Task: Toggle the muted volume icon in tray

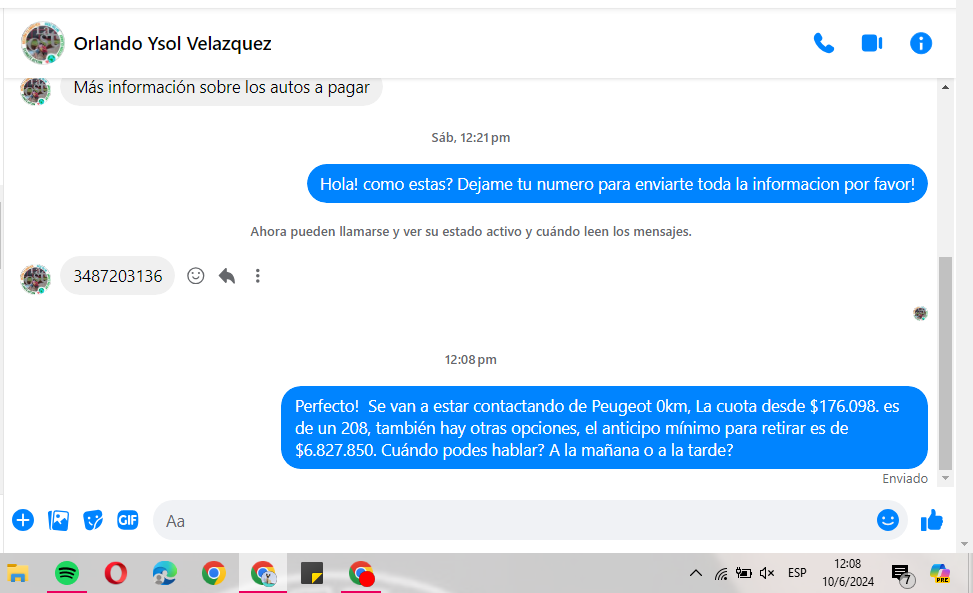Action: coord(767,573)
